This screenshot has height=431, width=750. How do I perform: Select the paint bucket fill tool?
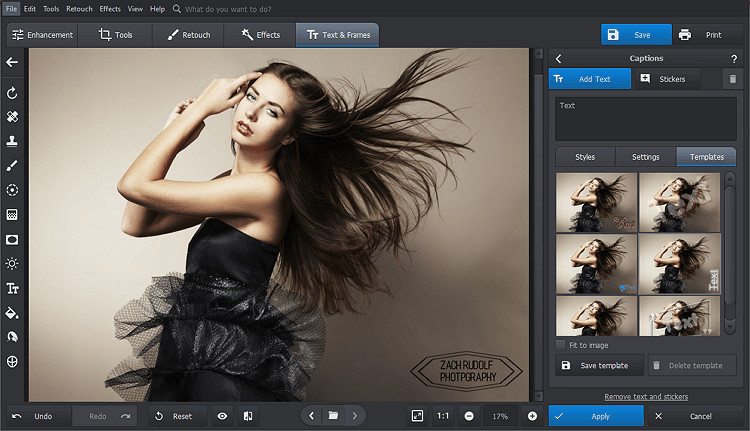tap(12, 313)
